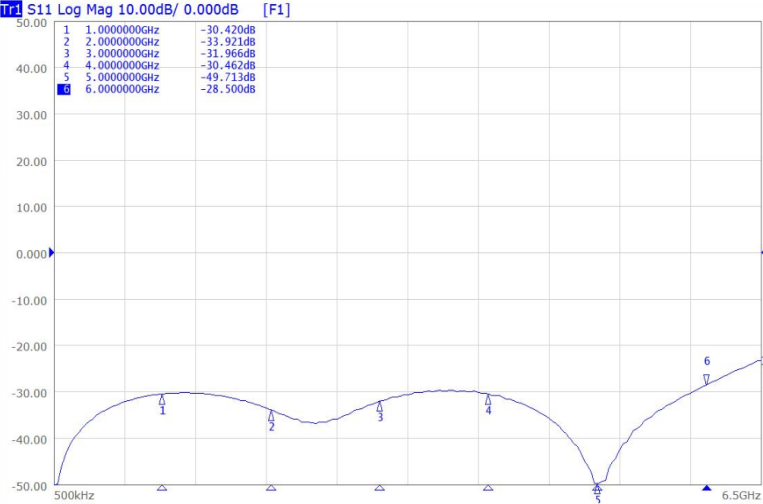Click filled blue marker triangle on bottom axis
This screenshot has height=504, width=763.
pos(706,488)
